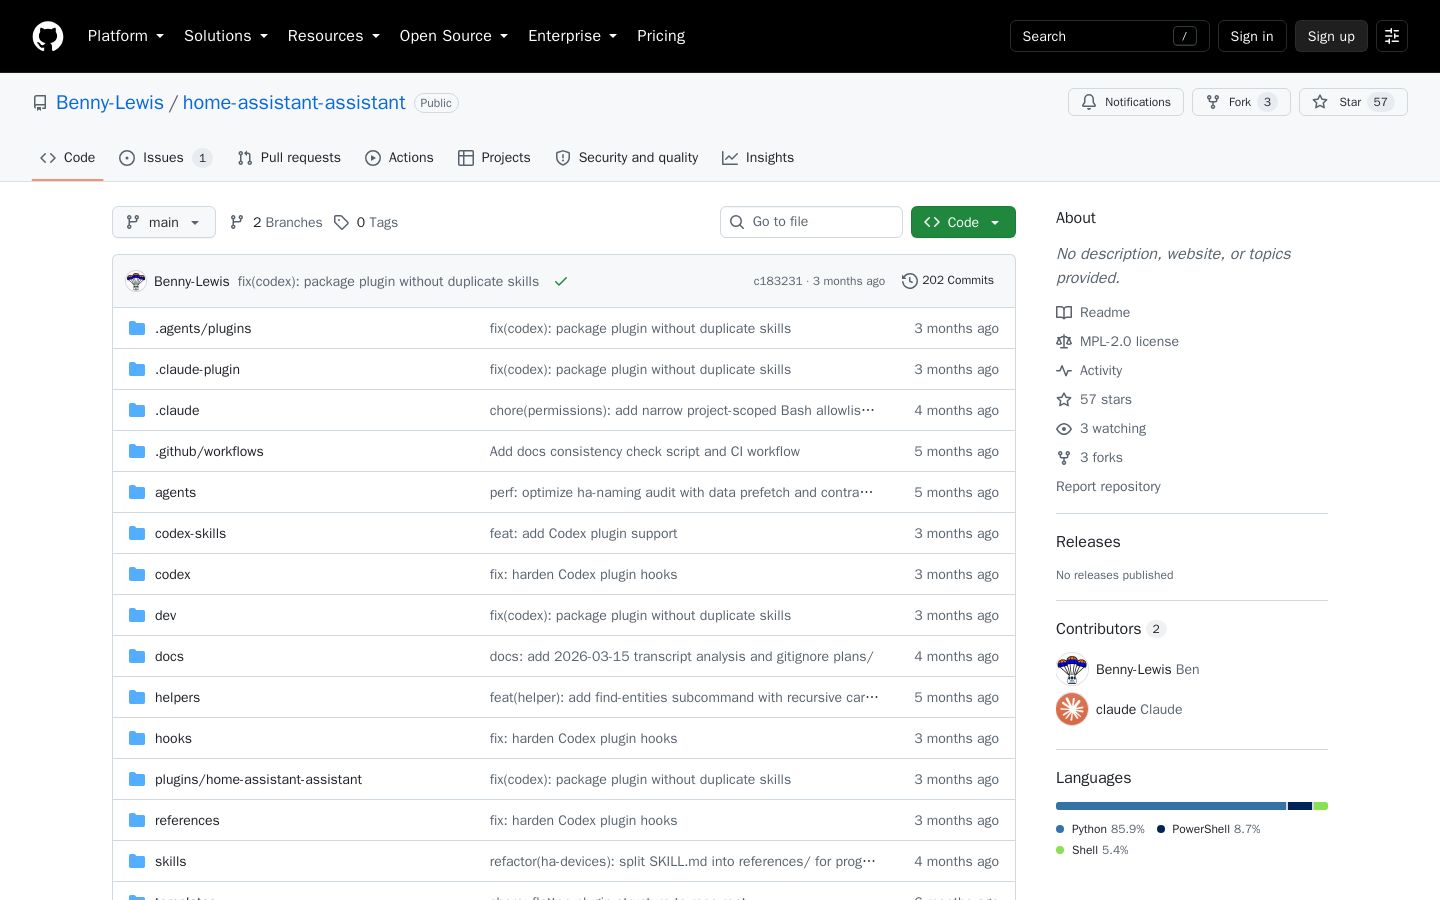Open global navigation settings icon in header
The height and width of the screenshot is (900, 1440).
(1392, 36)
